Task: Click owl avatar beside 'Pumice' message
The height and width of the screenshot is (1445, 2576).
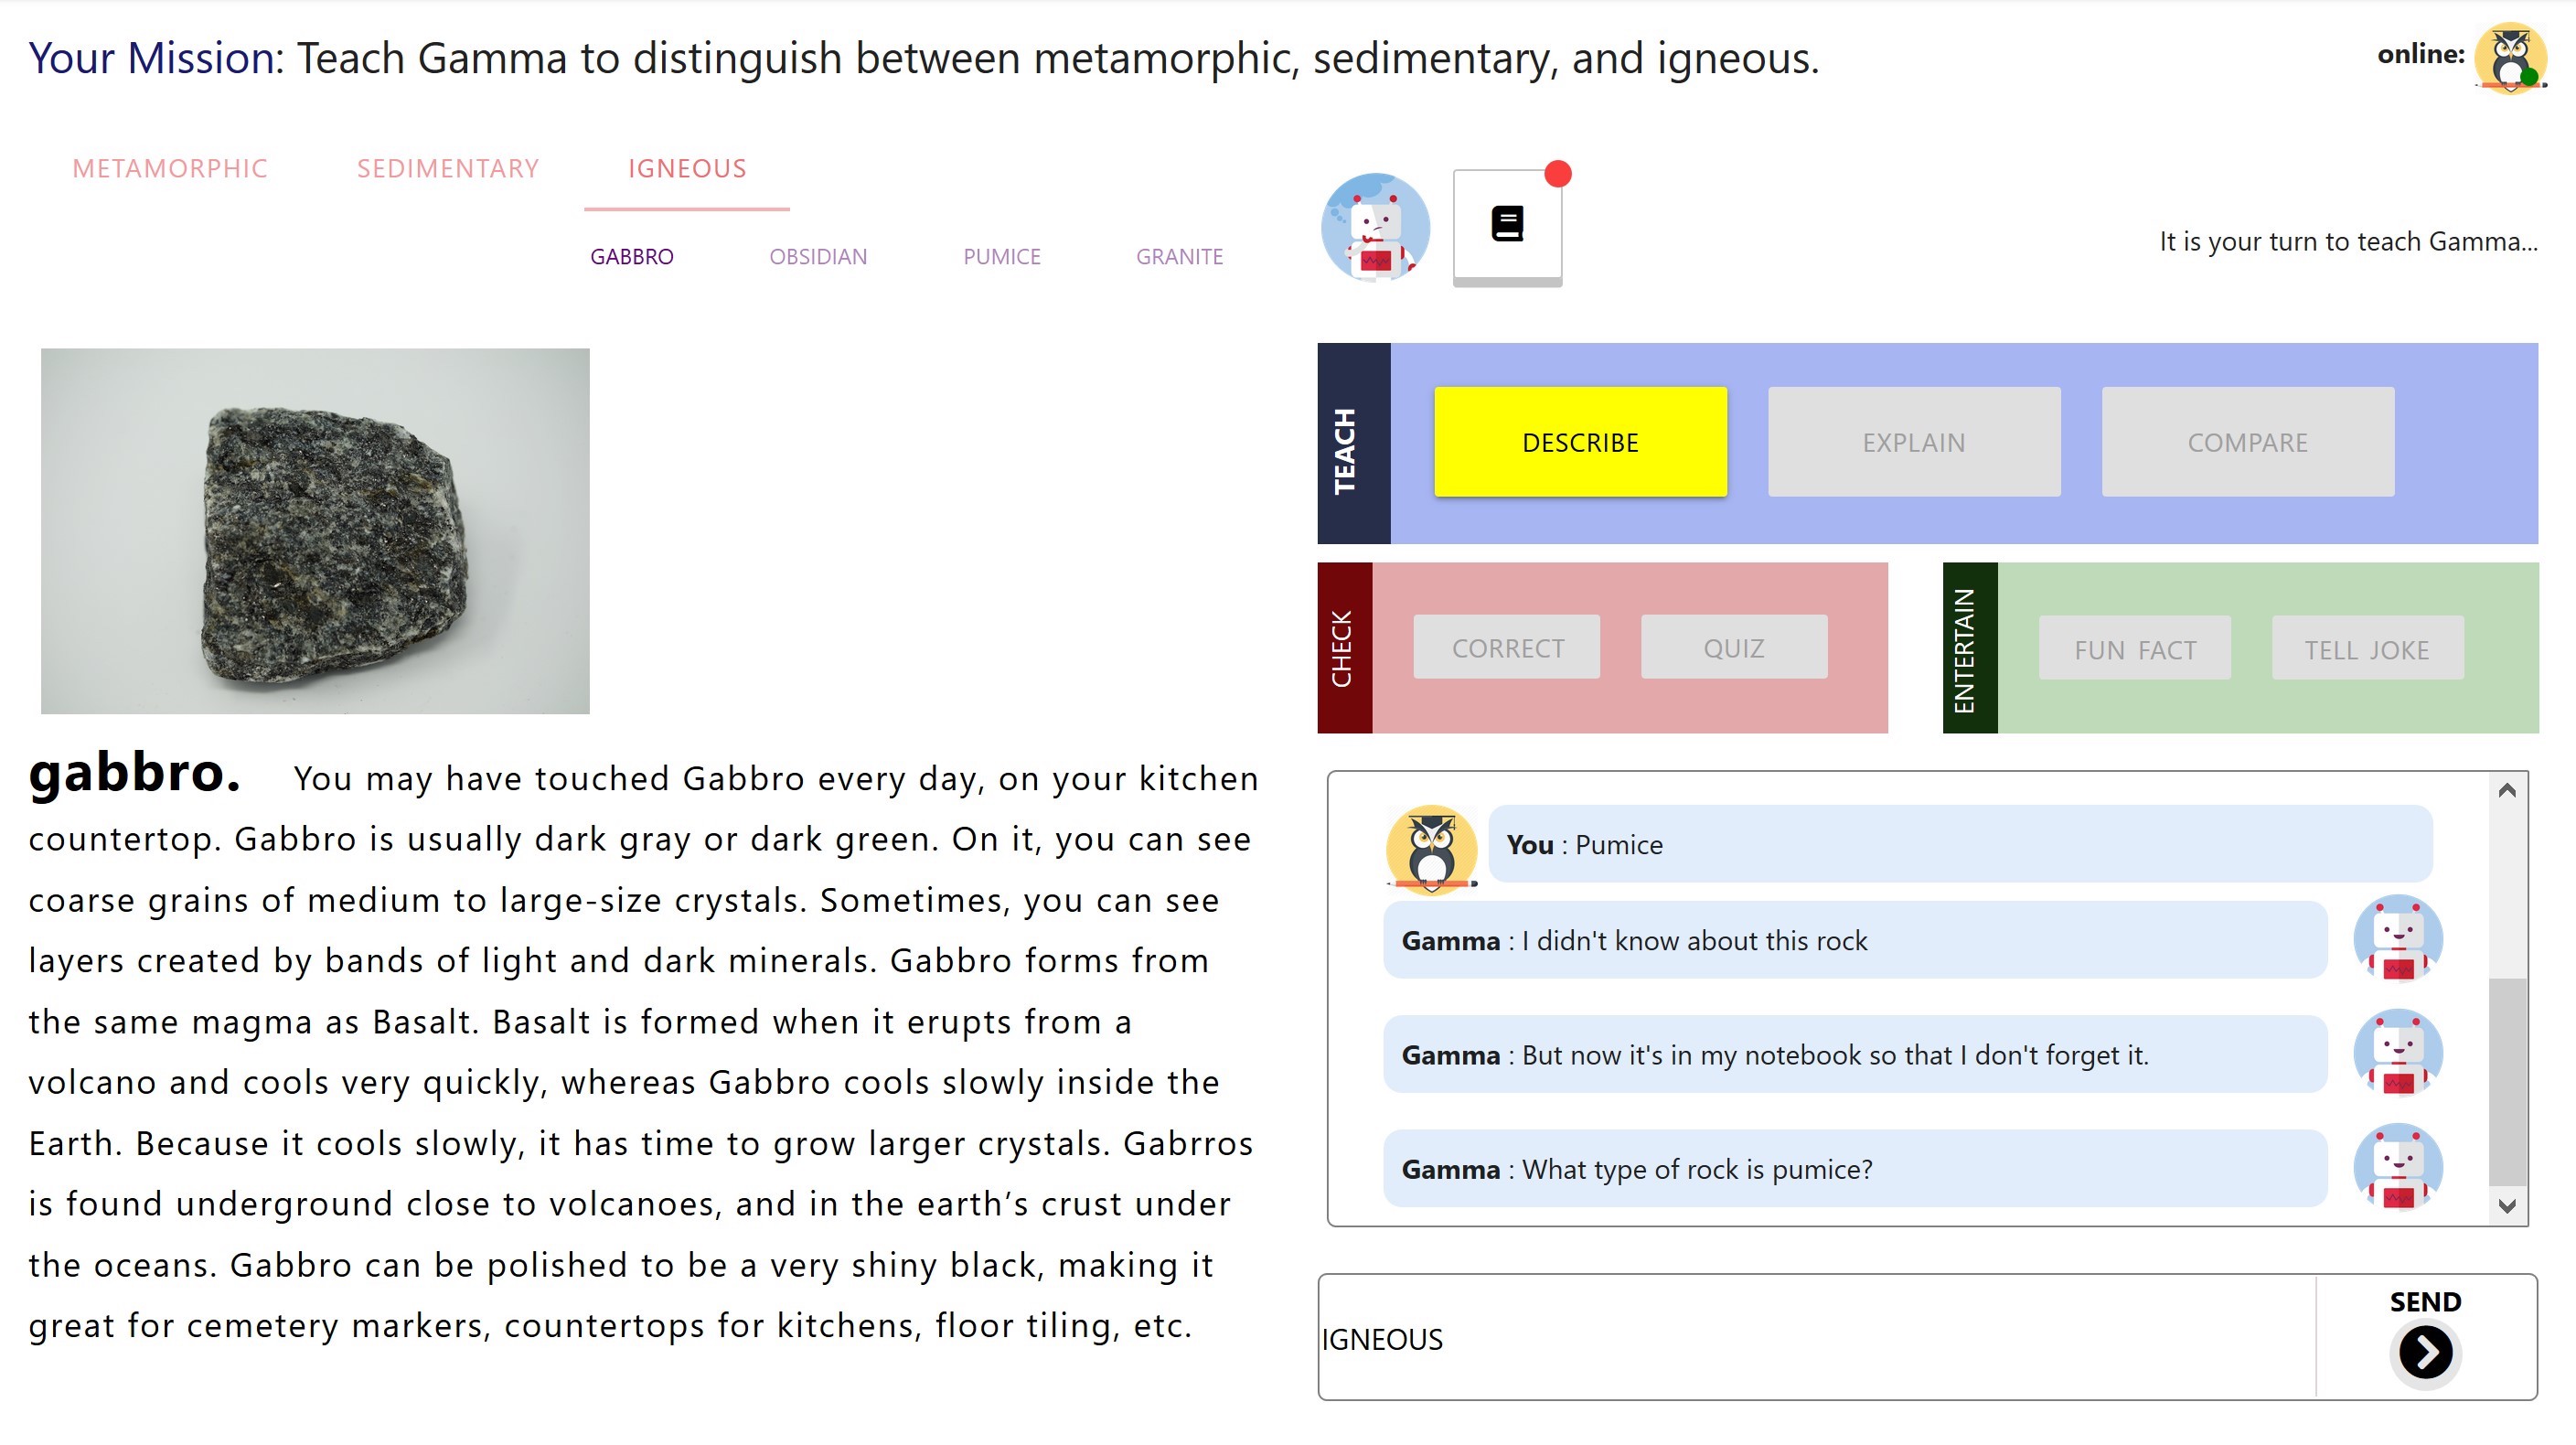Action: pyautogui.click(x=1431, y=848)
